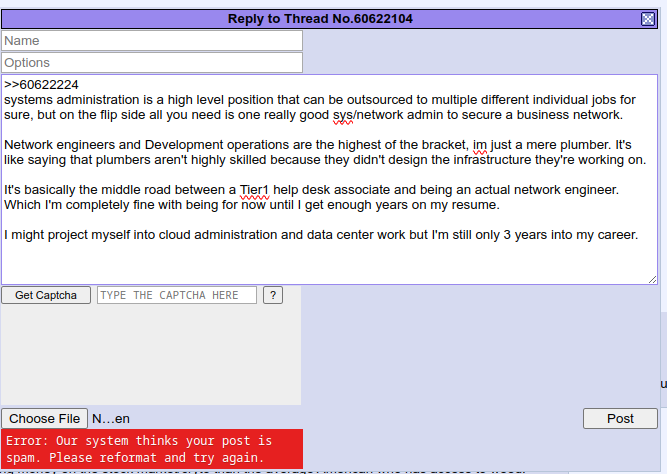667x474 pixels.
Task: Open captcha help question mark button
Action: [273, 295]
